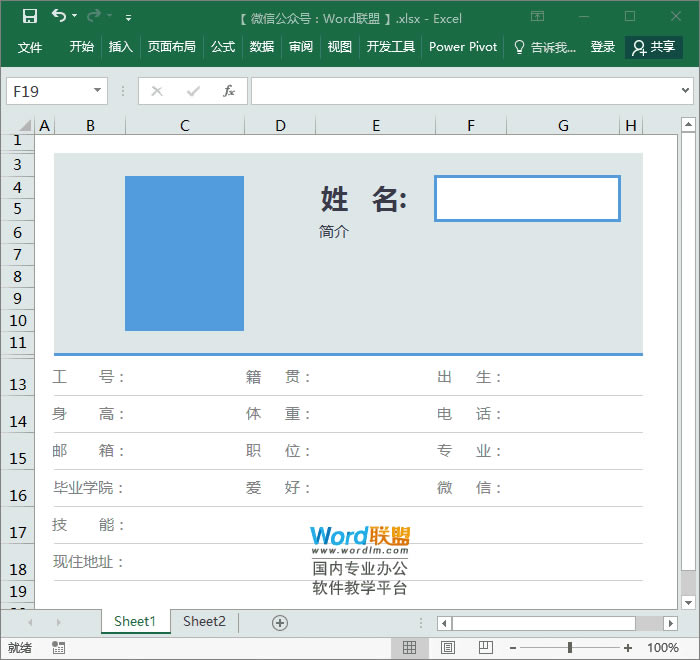Select the blue photo placeholder rectangle

(184, 253)
